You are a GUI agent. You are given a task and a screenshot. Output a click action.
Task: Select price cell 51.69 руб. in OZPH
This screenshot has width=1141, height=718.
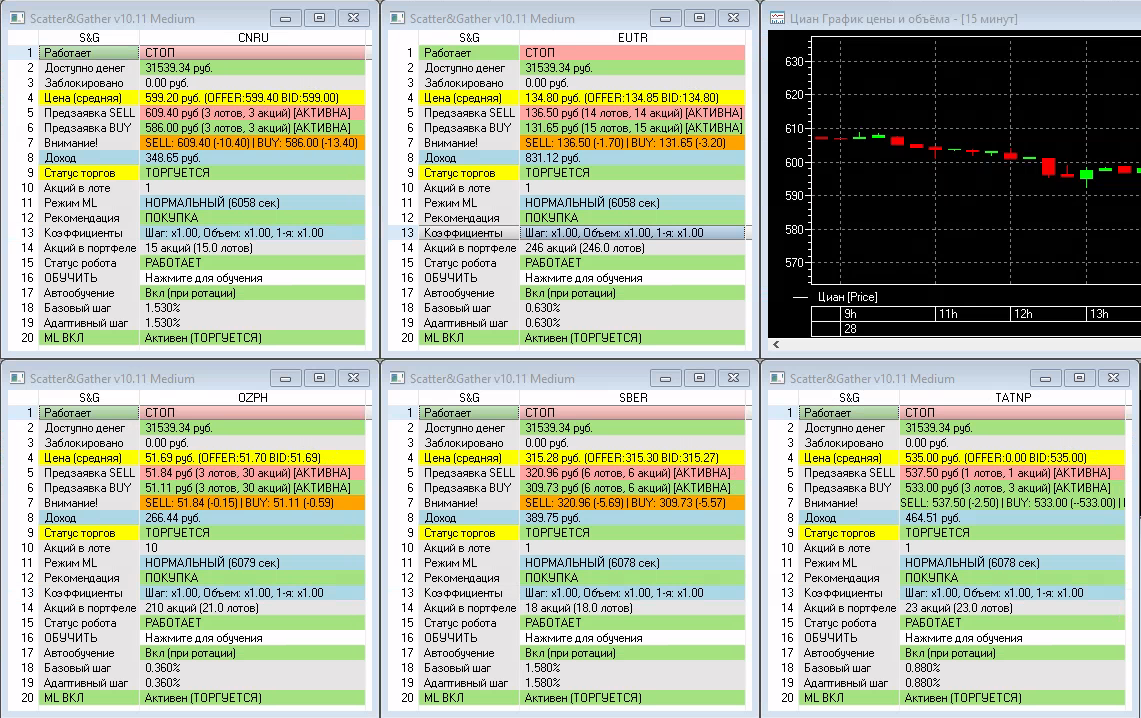(x=252, y=458)
